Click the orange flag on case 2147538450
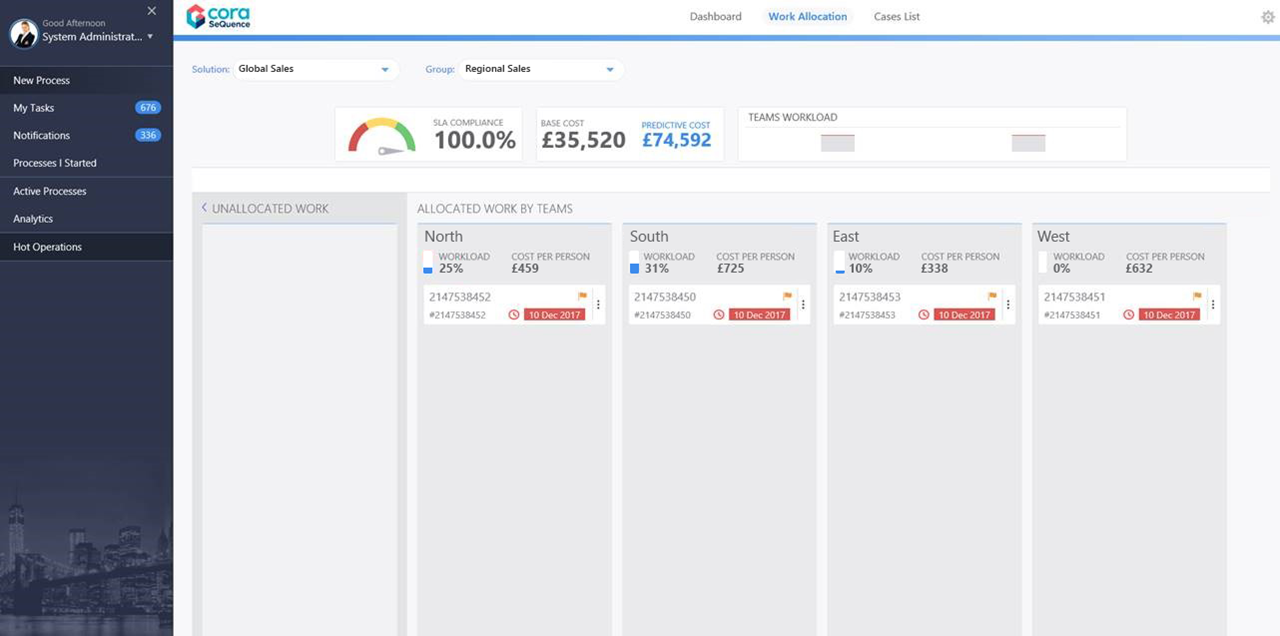 (x=788, y=296)
